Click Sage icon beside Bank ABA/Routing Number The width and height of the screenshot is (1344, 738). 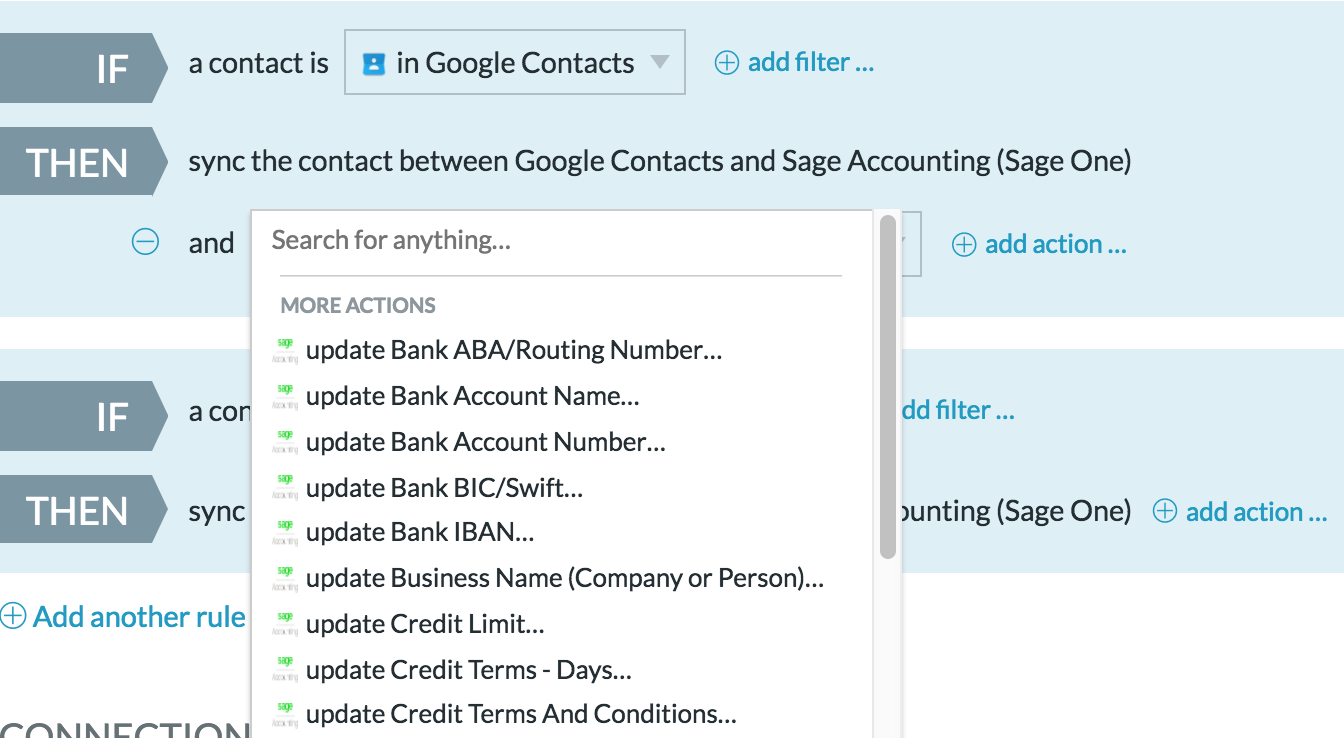[285, 351]
